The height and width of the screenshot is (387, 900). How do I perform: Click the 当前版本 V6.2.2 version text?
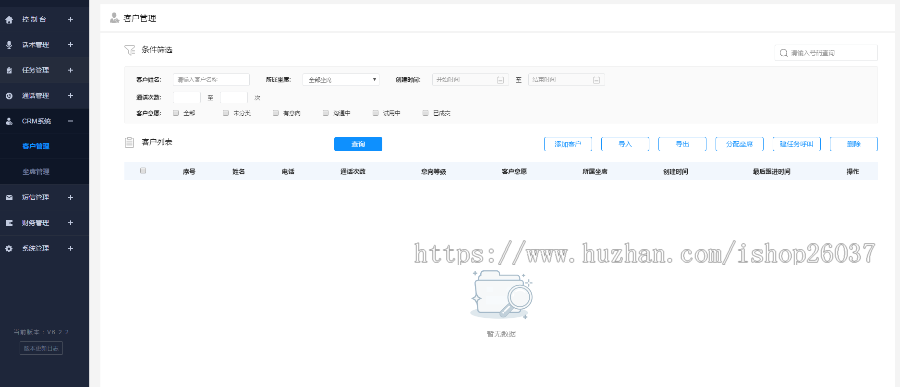[x=41, y=332]
